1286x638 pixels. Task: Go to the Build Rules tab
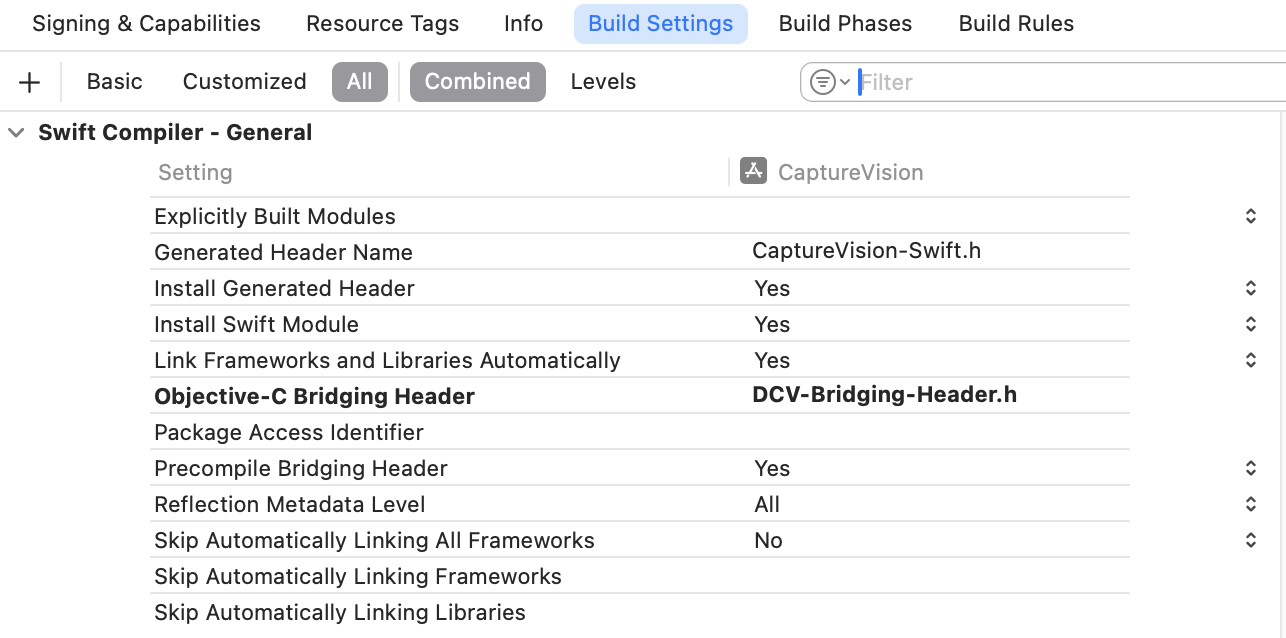point(1016,24)
